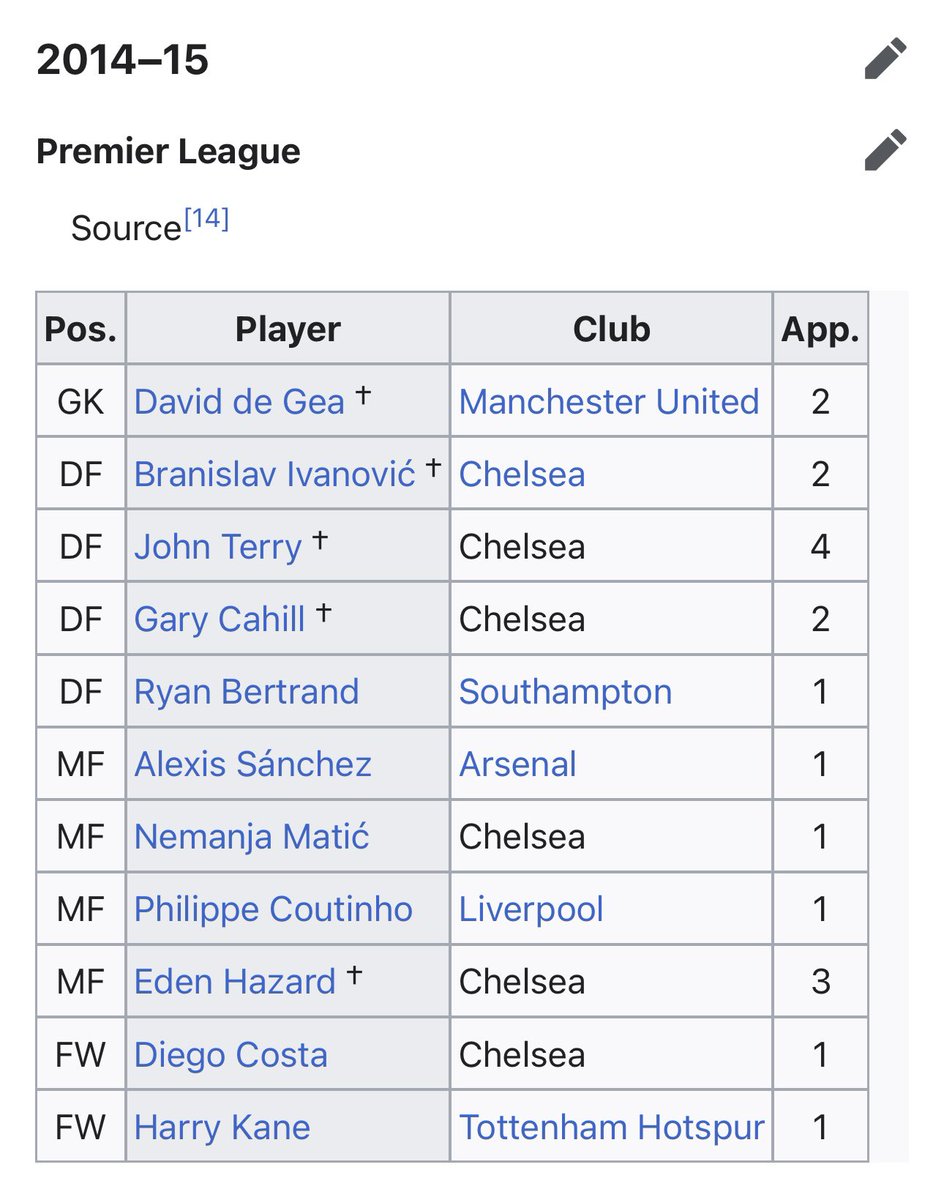Image resolution: width=944 pixels, height=1200 pixels.
Task: Visit Tottenham Hotspur club page
Action: point(611,1128)
